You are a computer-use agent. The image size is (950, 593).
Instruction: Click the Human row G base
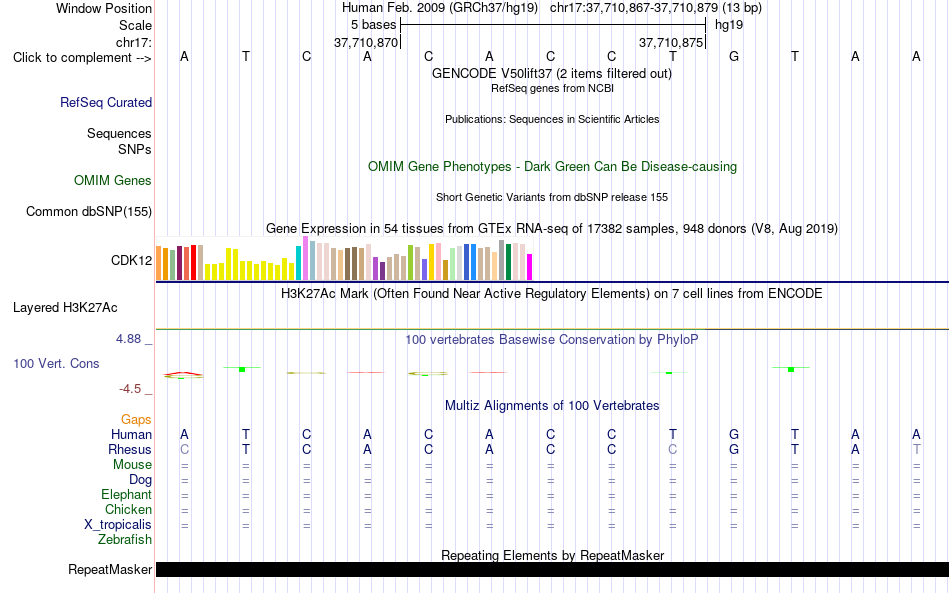[734, 434]
